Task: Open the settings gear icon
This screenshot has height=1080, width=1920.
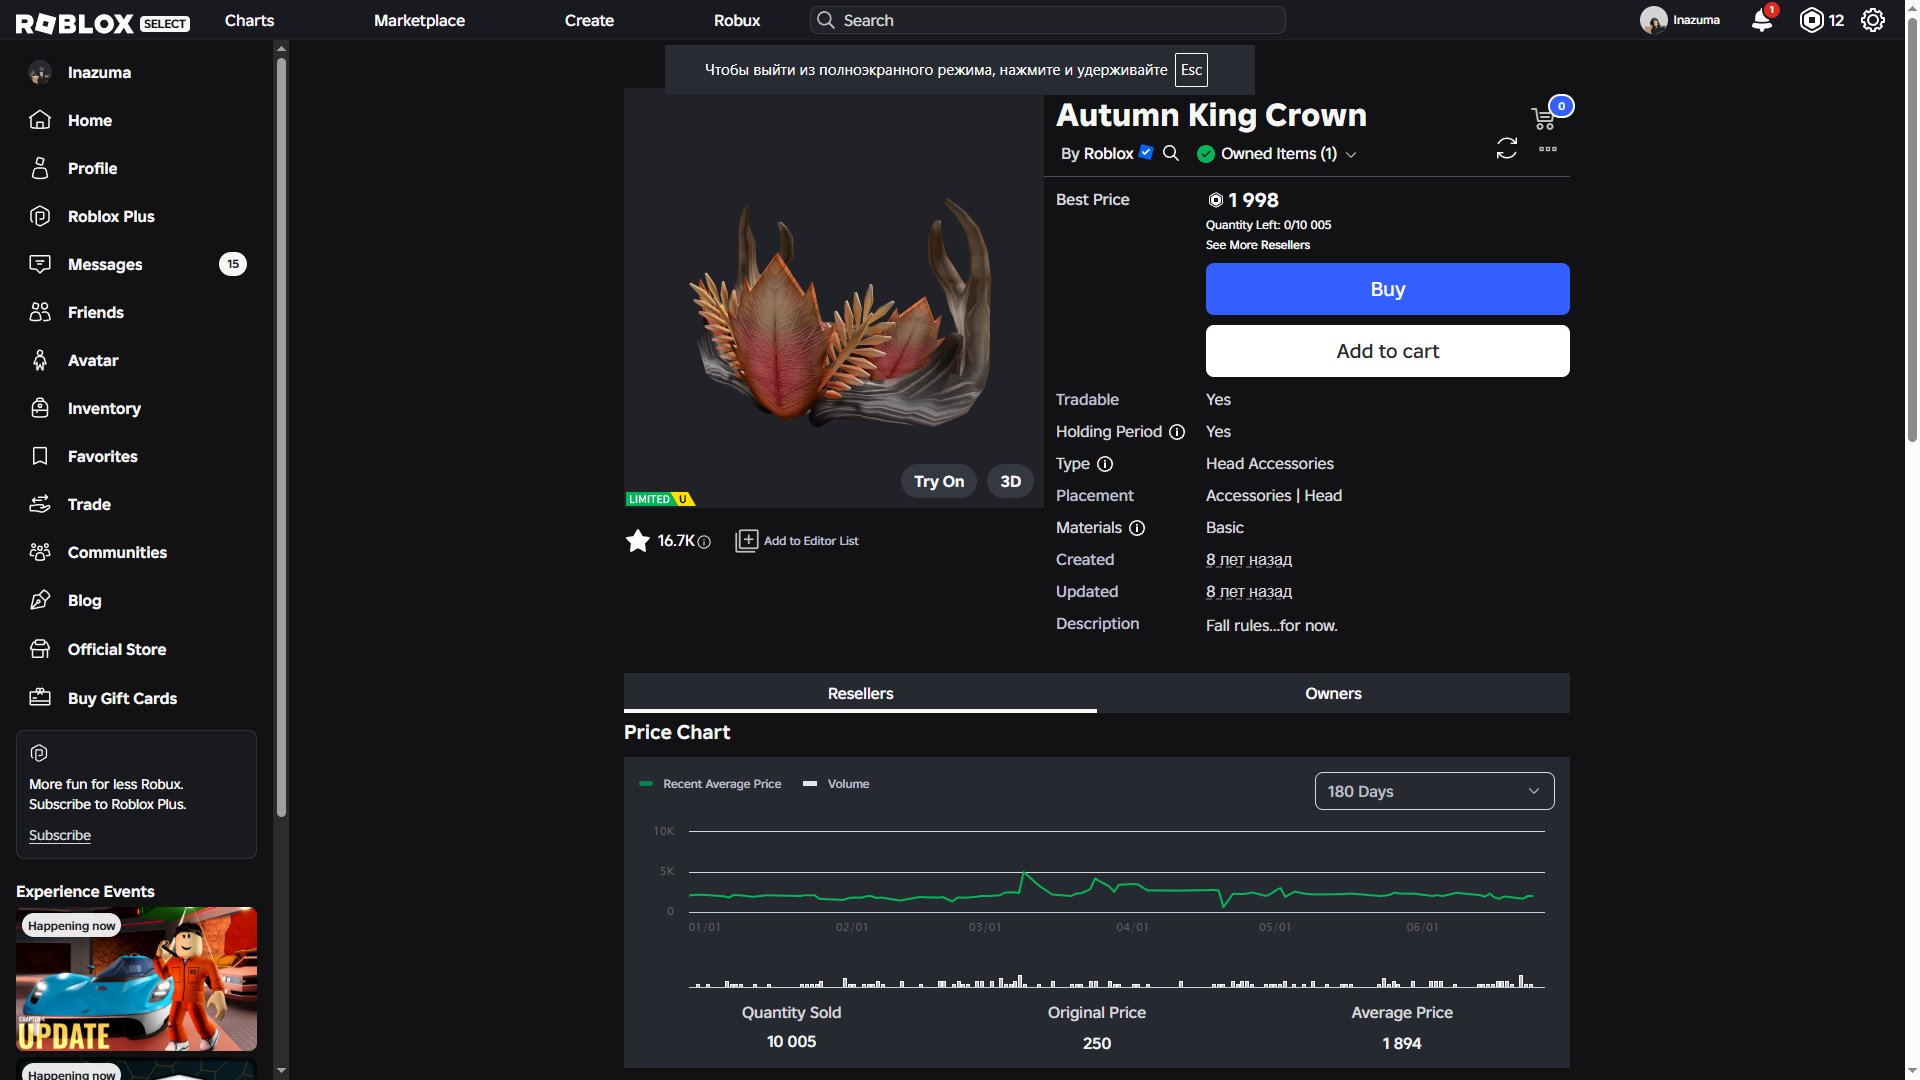Action: [1872, 20]
